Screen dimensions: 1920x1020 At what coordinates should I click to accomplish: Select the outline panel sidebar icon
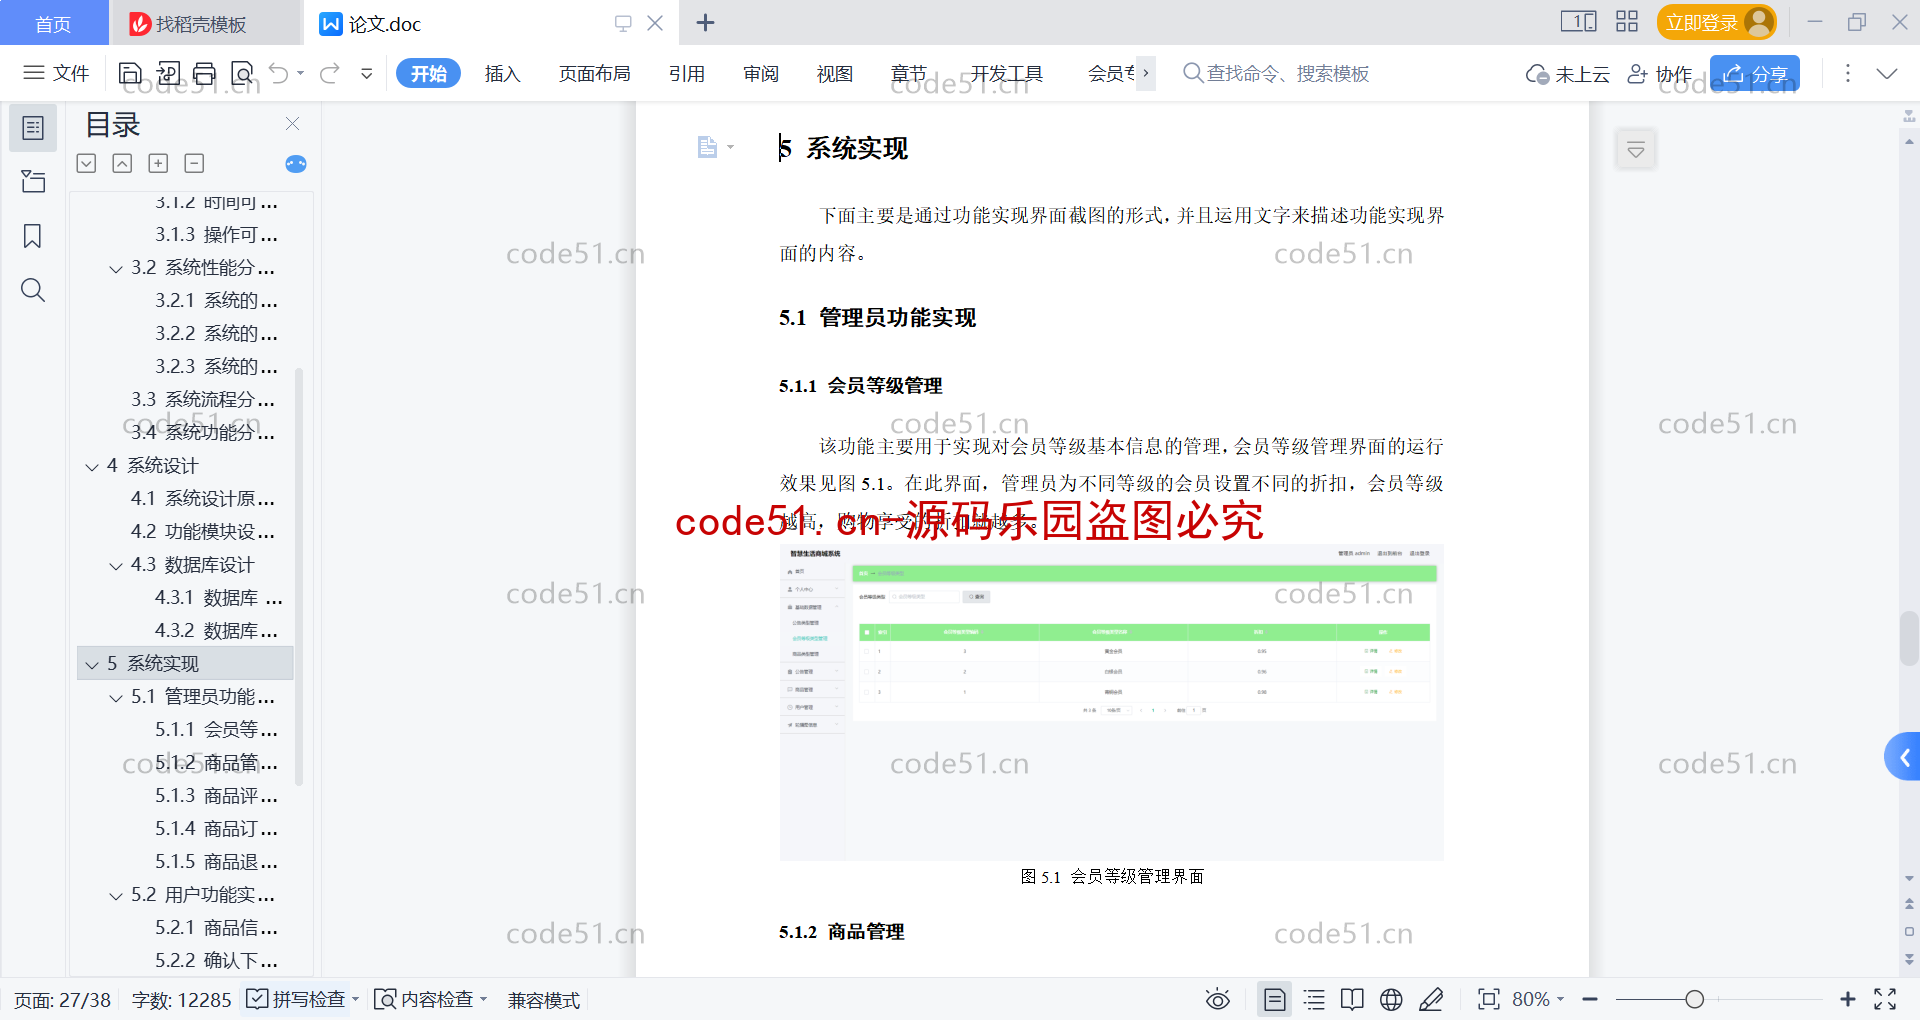[x=33, y=128]
